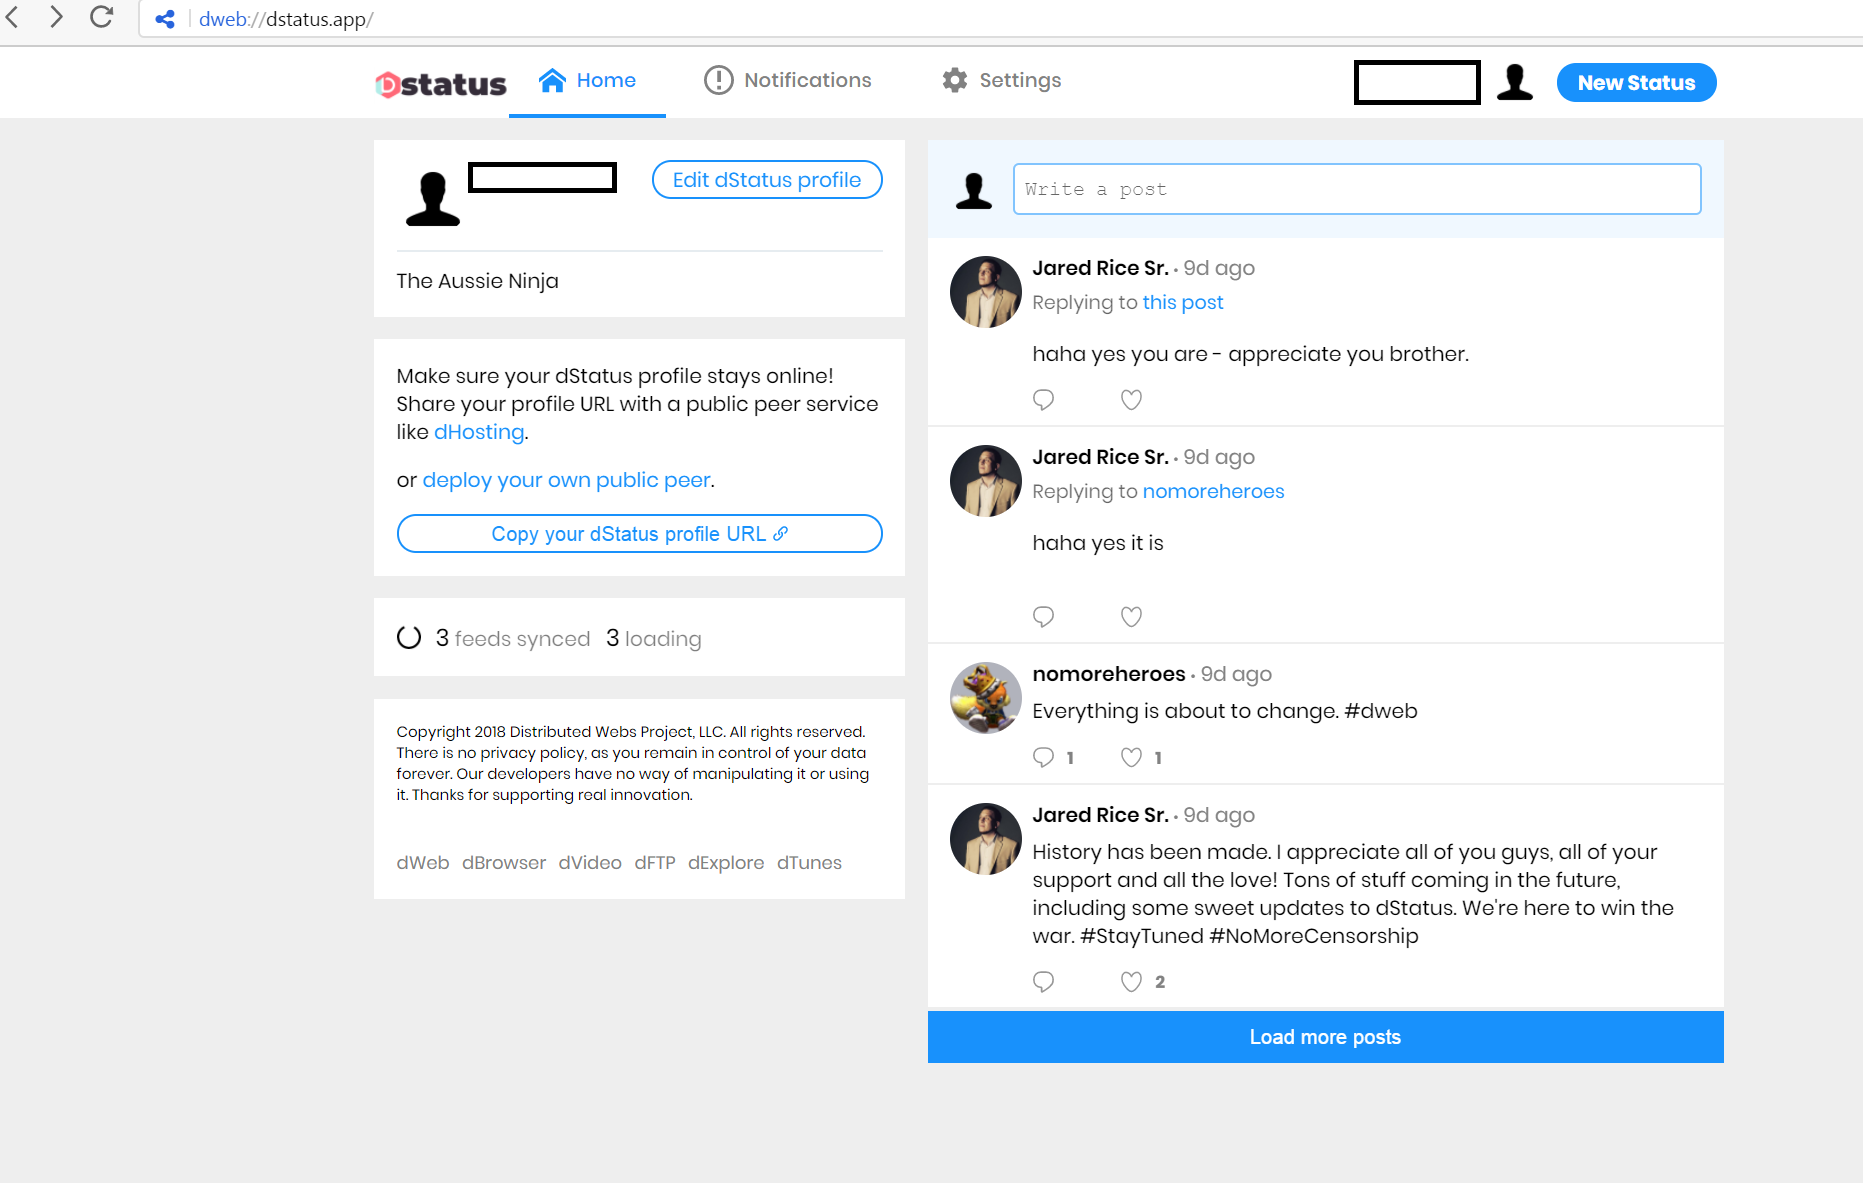Like the 'appreciate you brother' post
This screenshot has width=1863, height=1183.
(x=1131, y=400)
